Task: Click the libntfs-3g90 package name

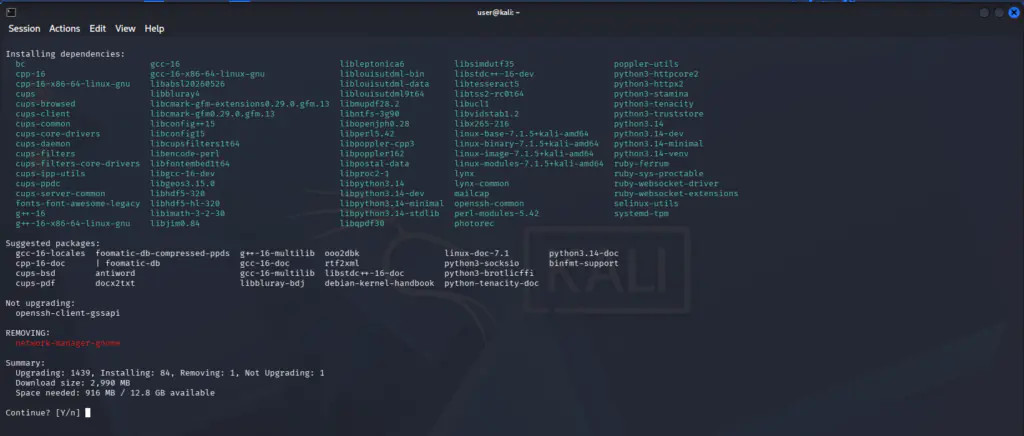Action: pos(370,114)
